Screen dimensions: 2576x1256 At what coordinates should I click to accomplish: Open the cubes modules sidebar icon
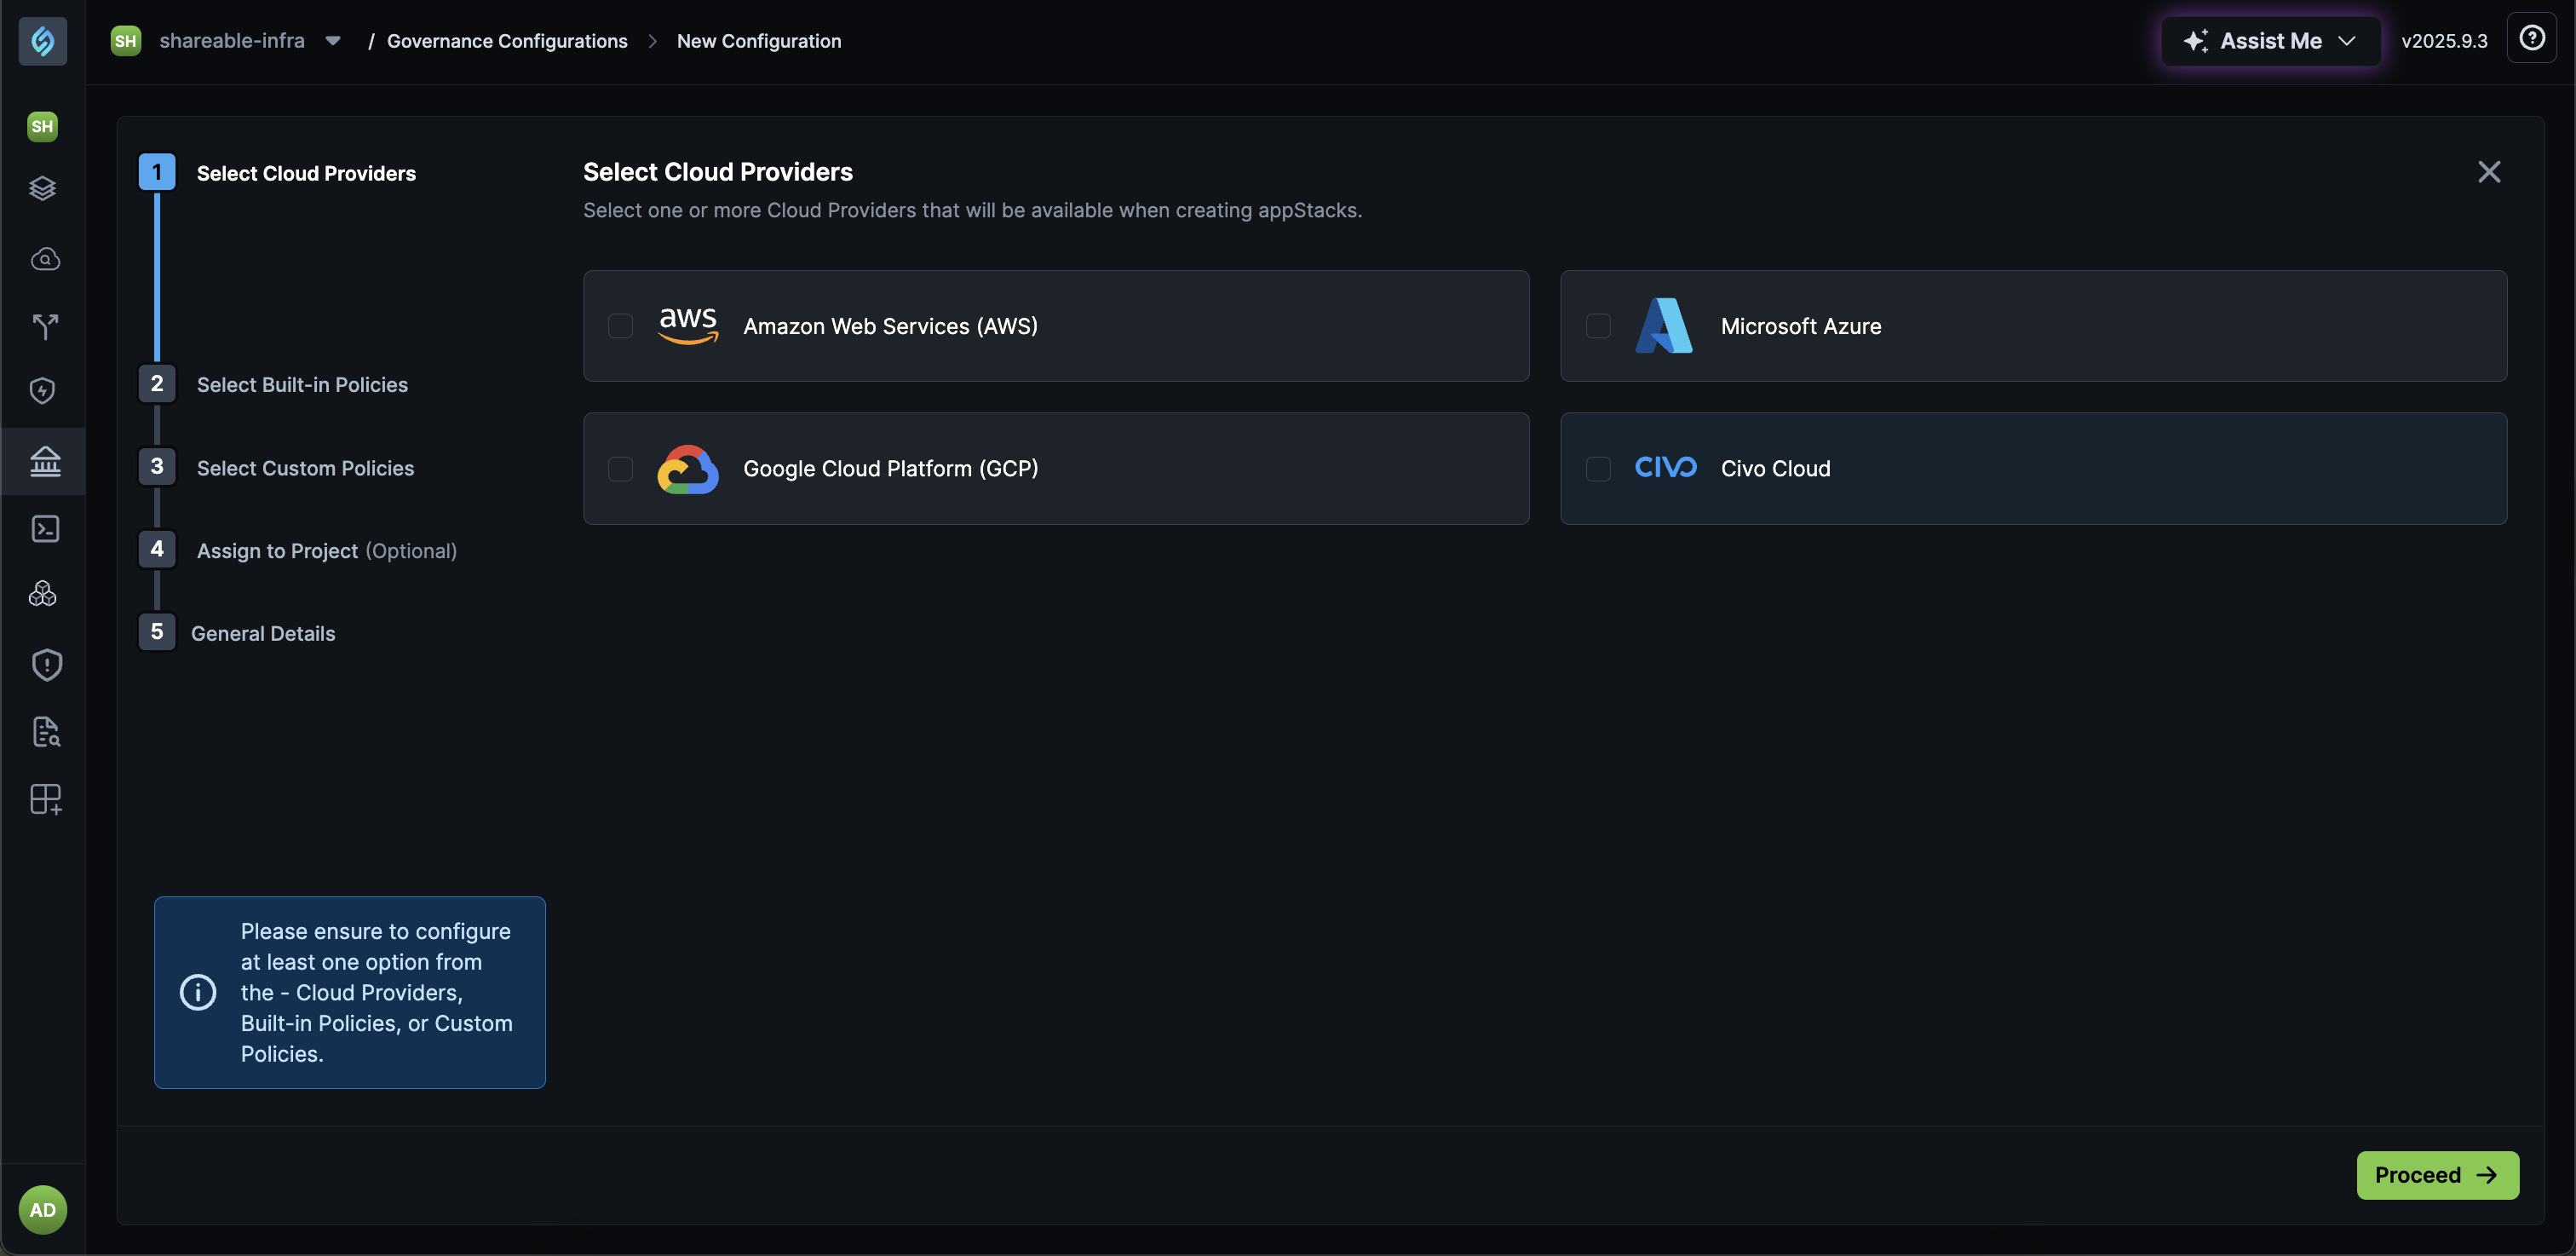[43, 594]
